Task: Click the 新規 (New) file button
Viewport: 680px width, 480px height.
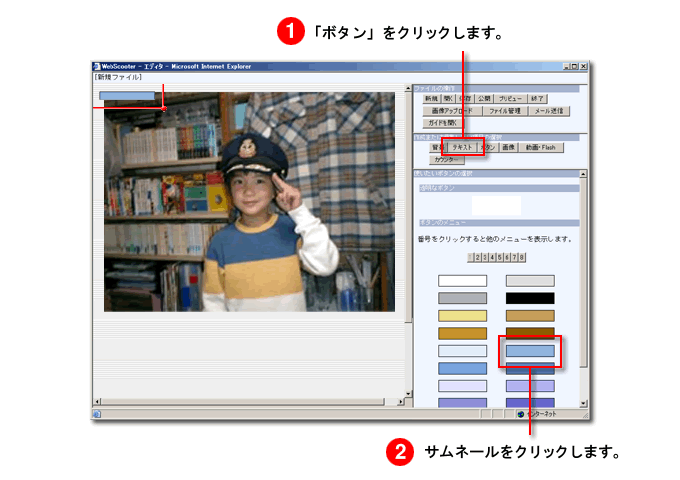Action: 432,99
